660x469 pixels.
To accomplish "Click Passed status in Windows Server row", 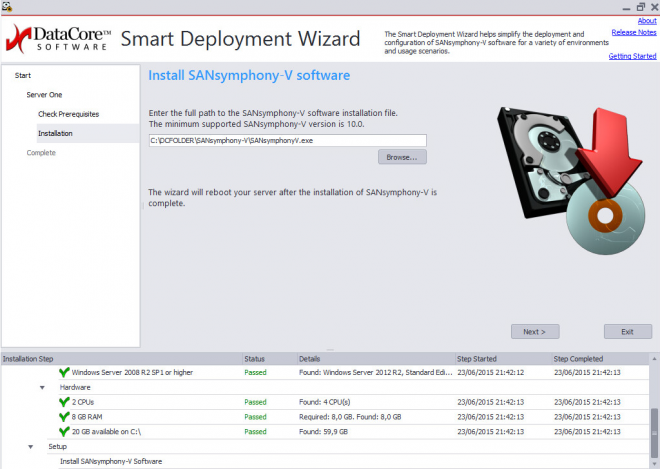I will (255, 372).
